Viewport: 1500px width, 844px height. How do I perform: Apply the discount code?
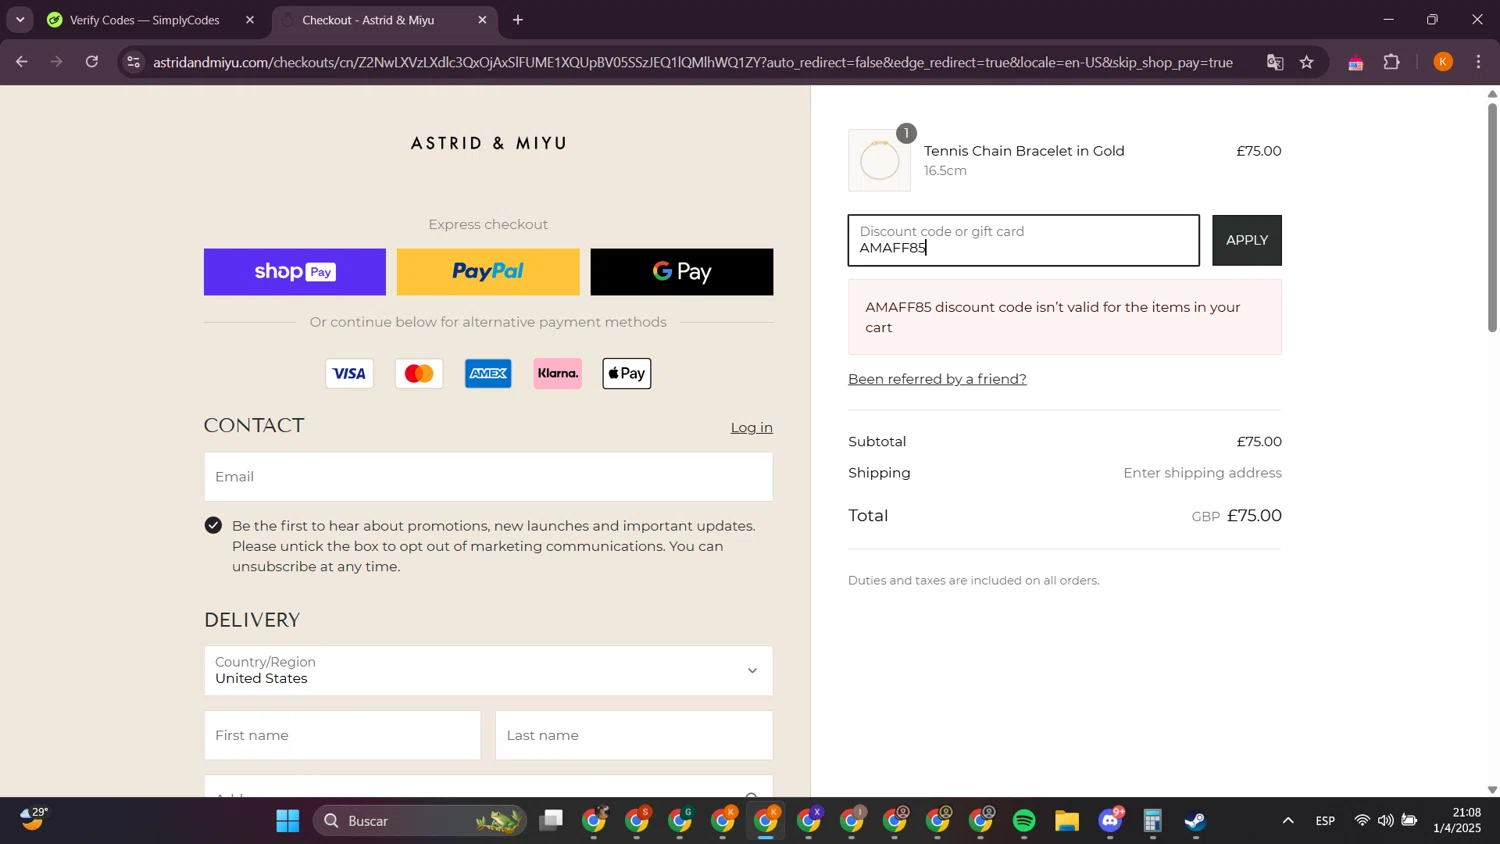(x=1247, y=240)
